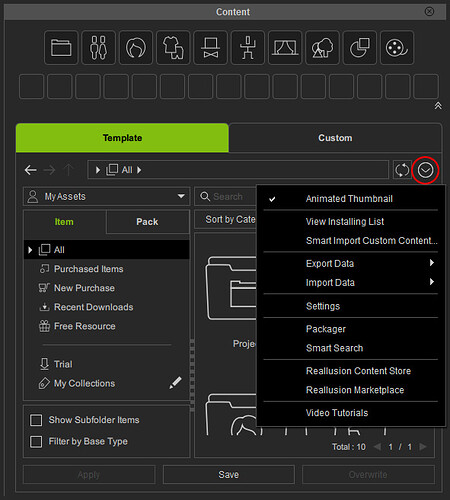The image size is (450, 500).
Task: Go back with the left arrow
Action: [30, 170]
